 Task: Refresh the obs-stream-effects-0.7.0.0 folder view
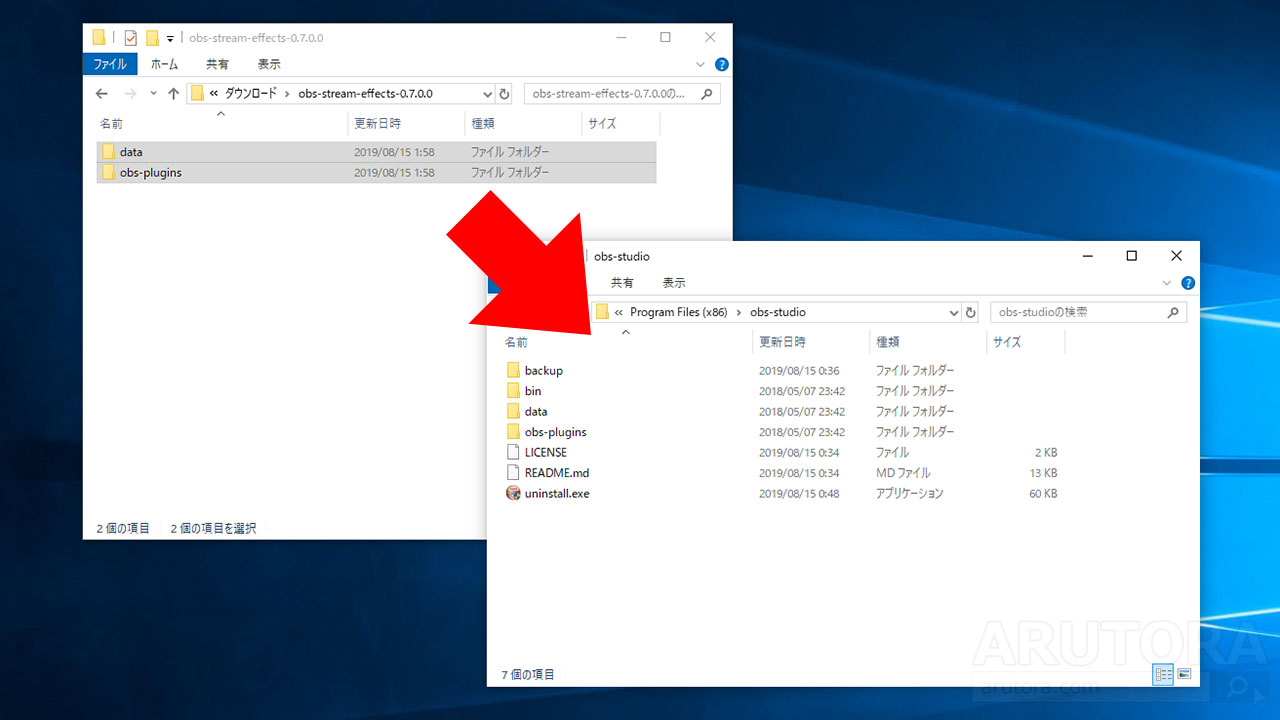504,94
